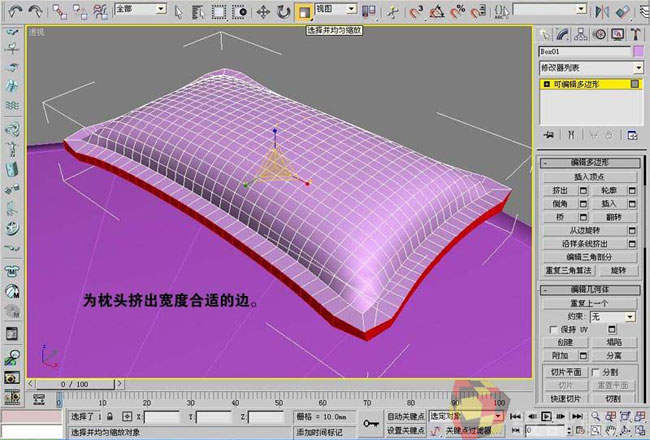Click the Select and Uniform Scale tool
The height and width of the screenshot is (440, 650).
(304, 12)
